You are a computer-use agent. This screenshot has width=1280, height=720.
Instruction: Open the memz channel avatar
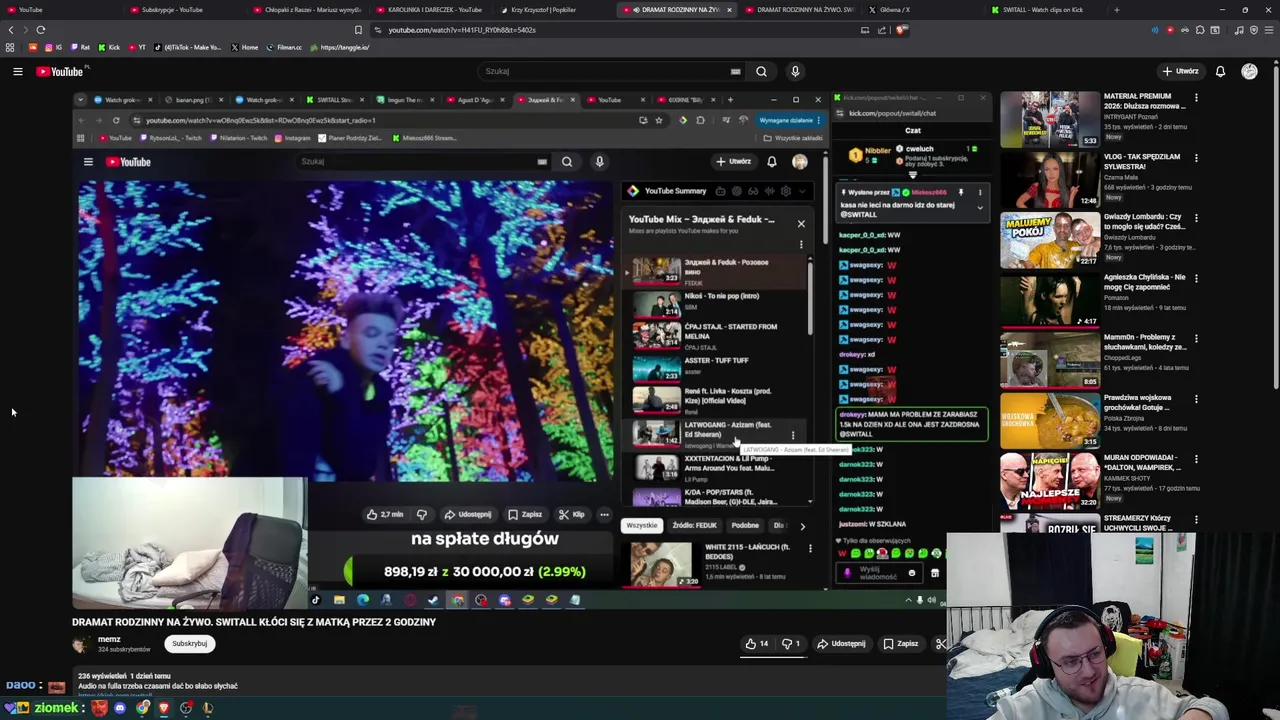click(80, 644)
